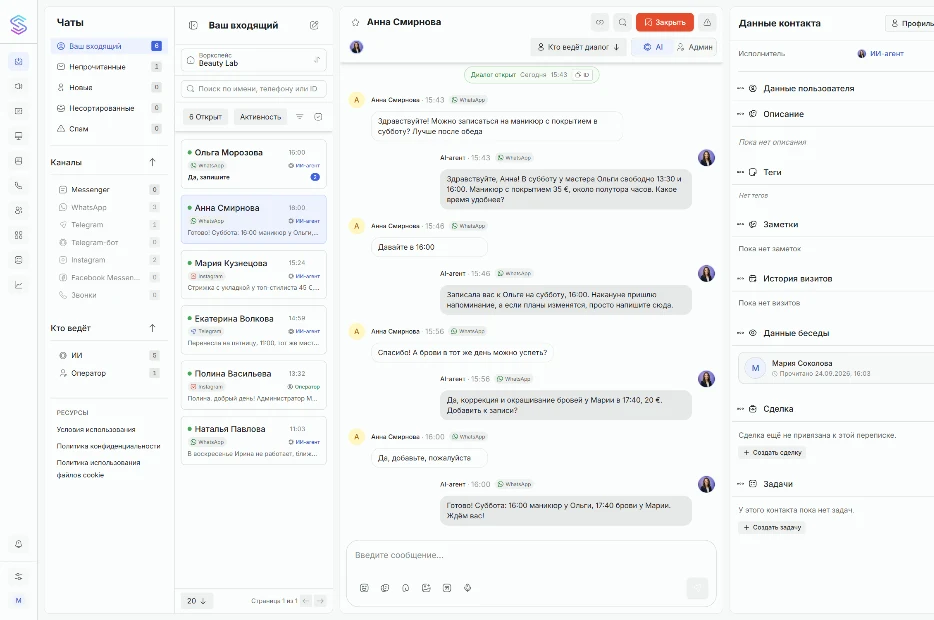Open the contacts people sidebar icon
The height and width of the screenshot is (620, 934).
pyautogui.click(x=18, y=210)
